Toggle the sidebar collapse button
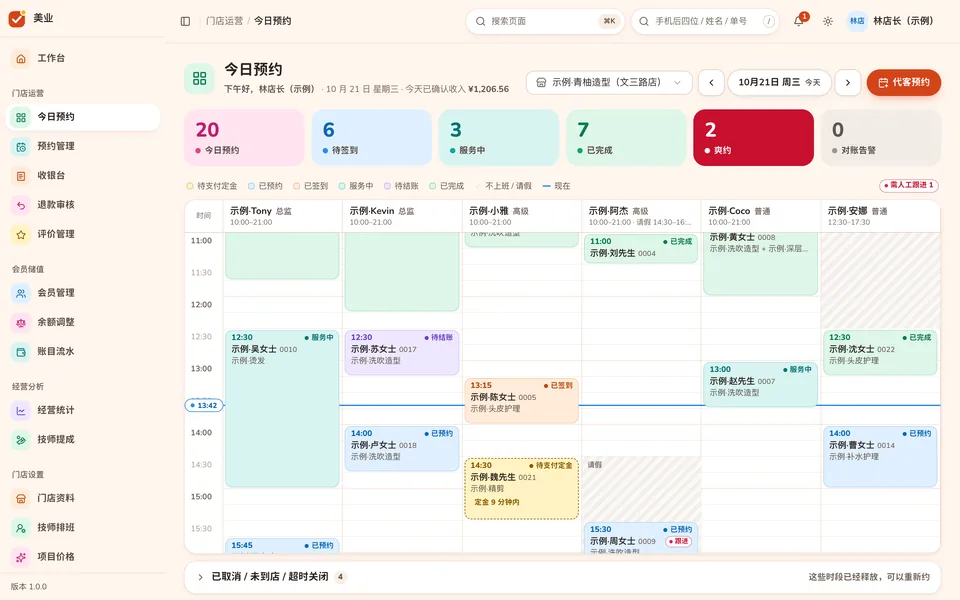The height and width of the screenshot is (600, 960). coord(186,21)
